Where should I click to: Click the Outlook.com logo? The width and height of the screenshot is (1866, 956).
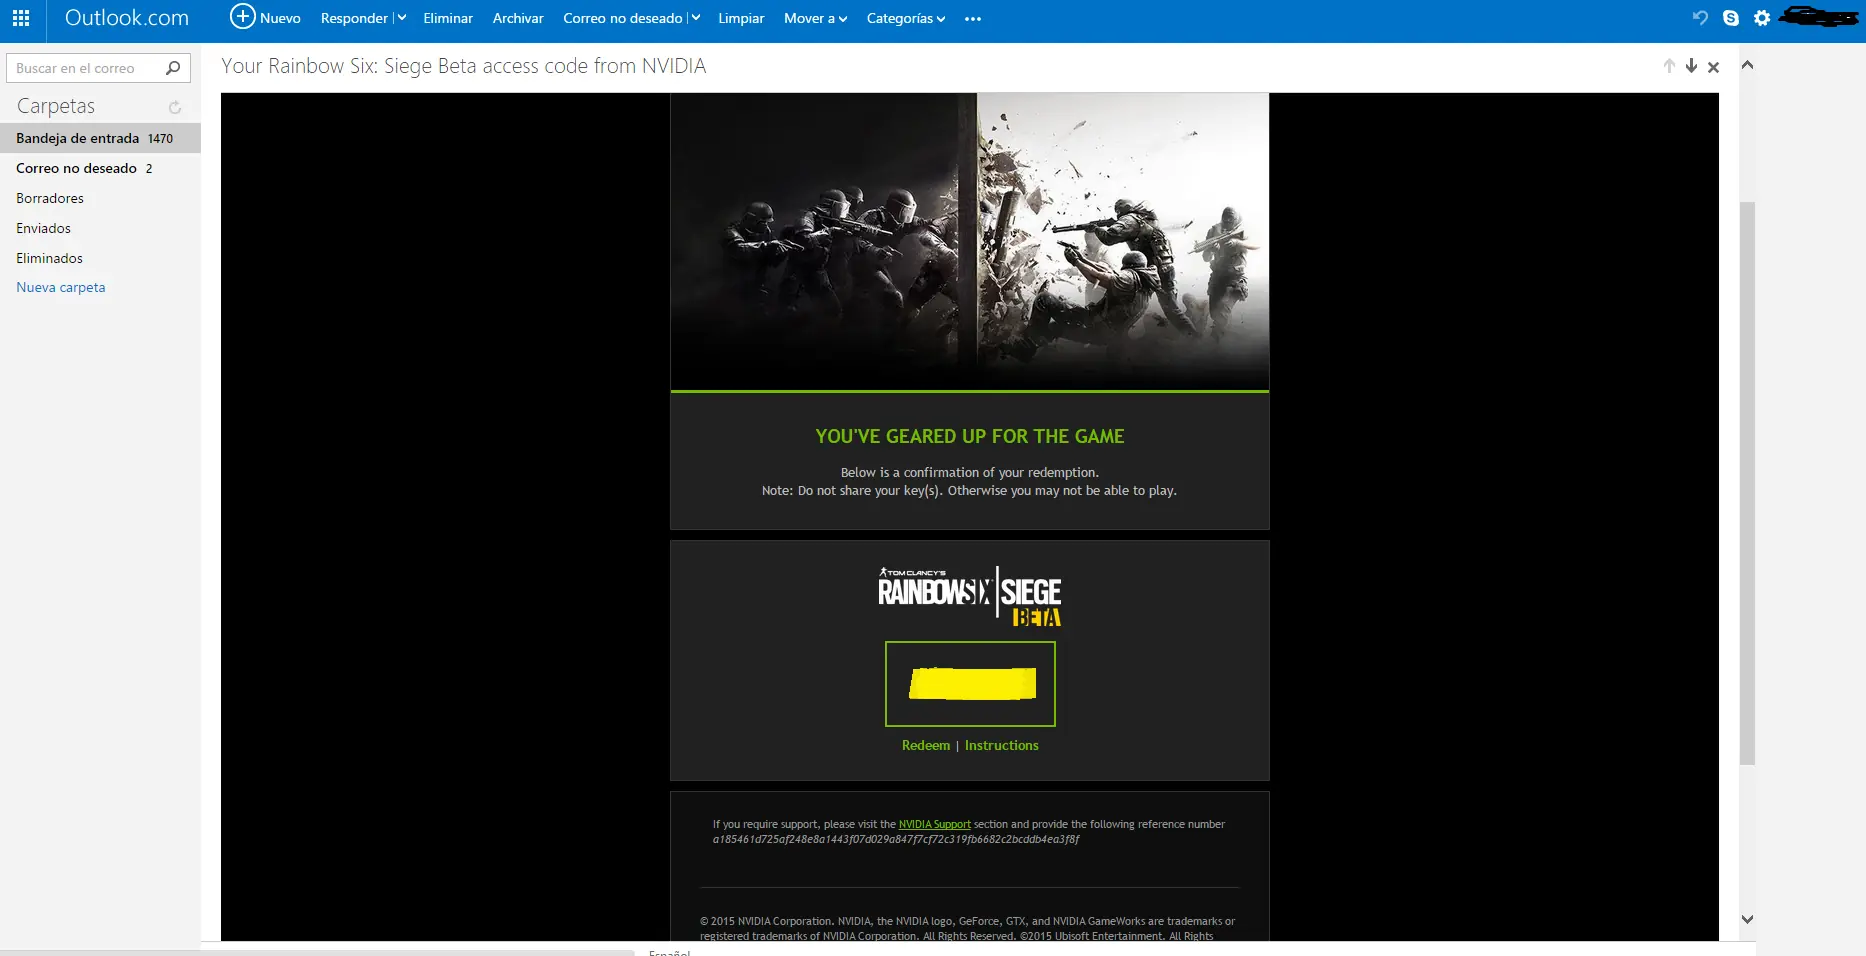[127, 18]
